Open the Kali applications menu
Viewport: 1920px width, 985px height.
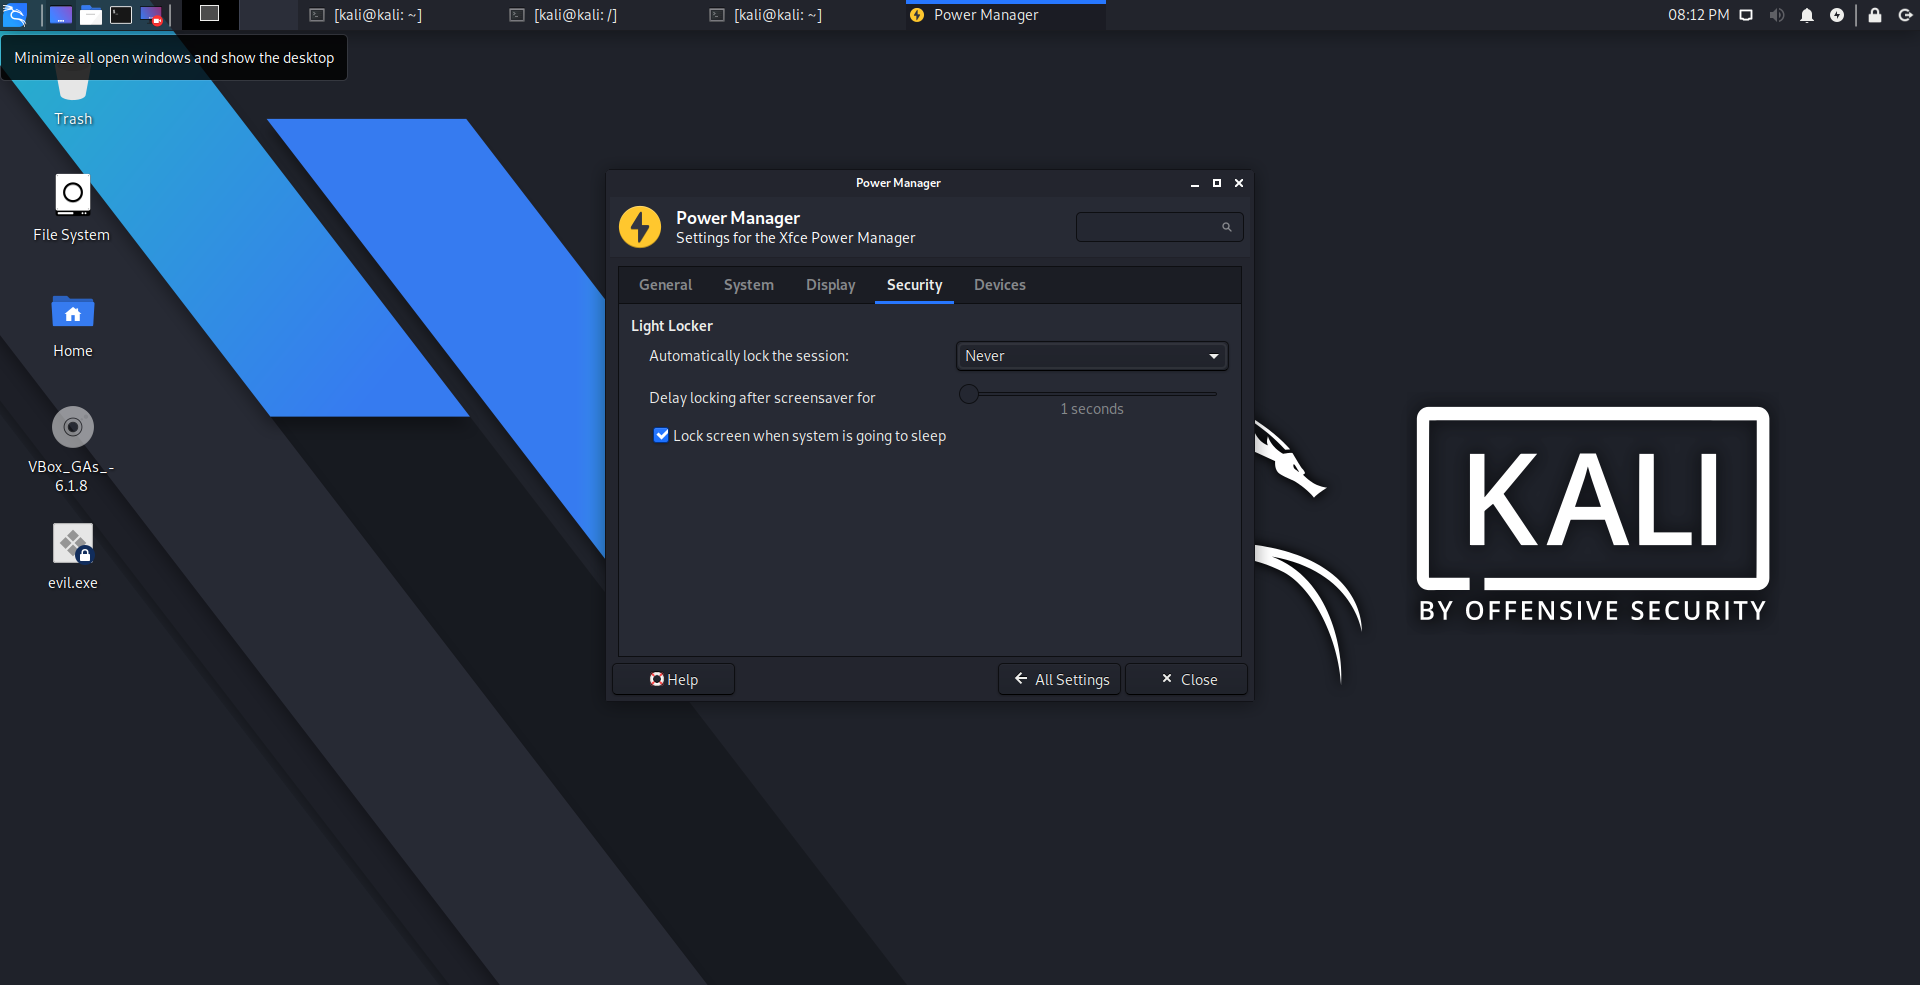point(16,15)
